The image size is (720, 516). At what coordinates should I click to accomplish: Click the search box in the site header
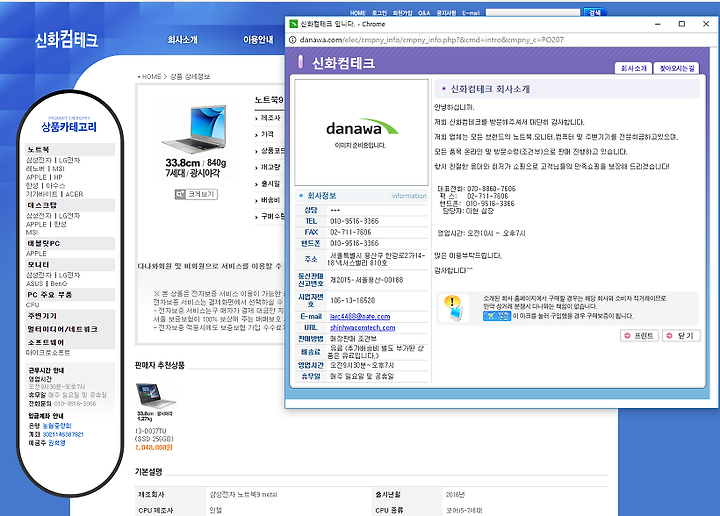(x=533, y=12)
